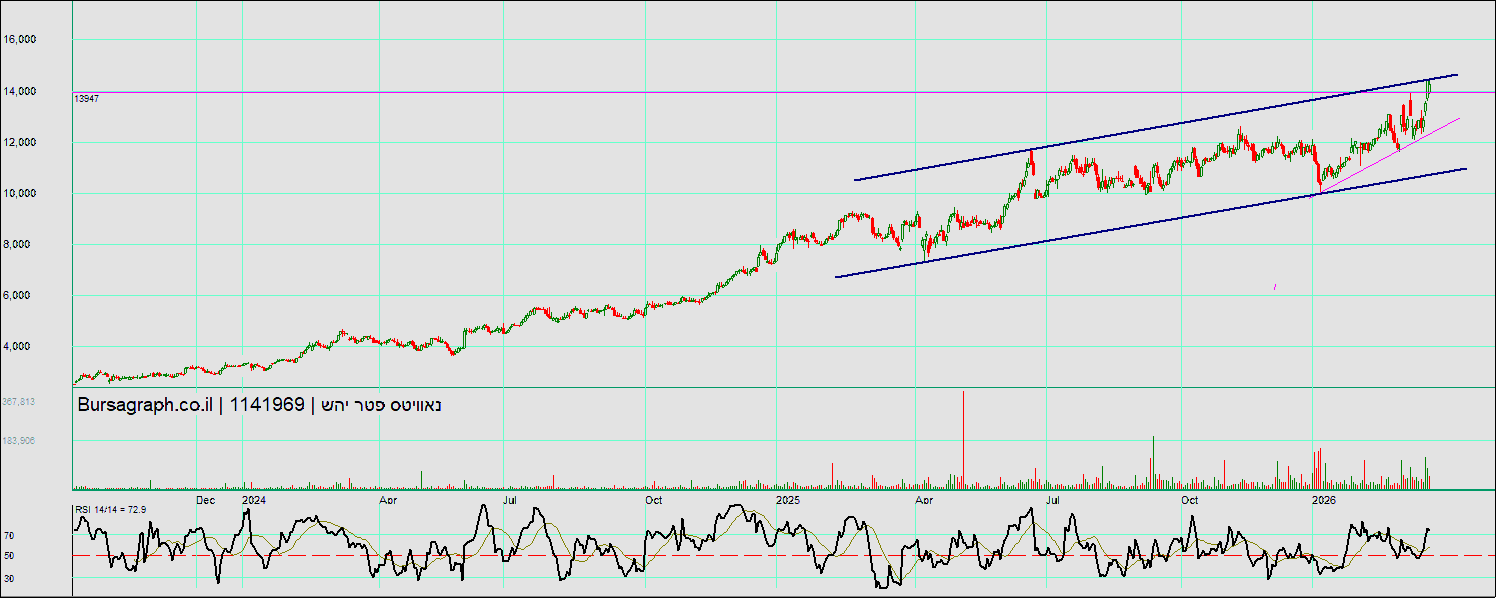Click the 16,000 price axis label
1496x598 pixels.
[48, 40]
